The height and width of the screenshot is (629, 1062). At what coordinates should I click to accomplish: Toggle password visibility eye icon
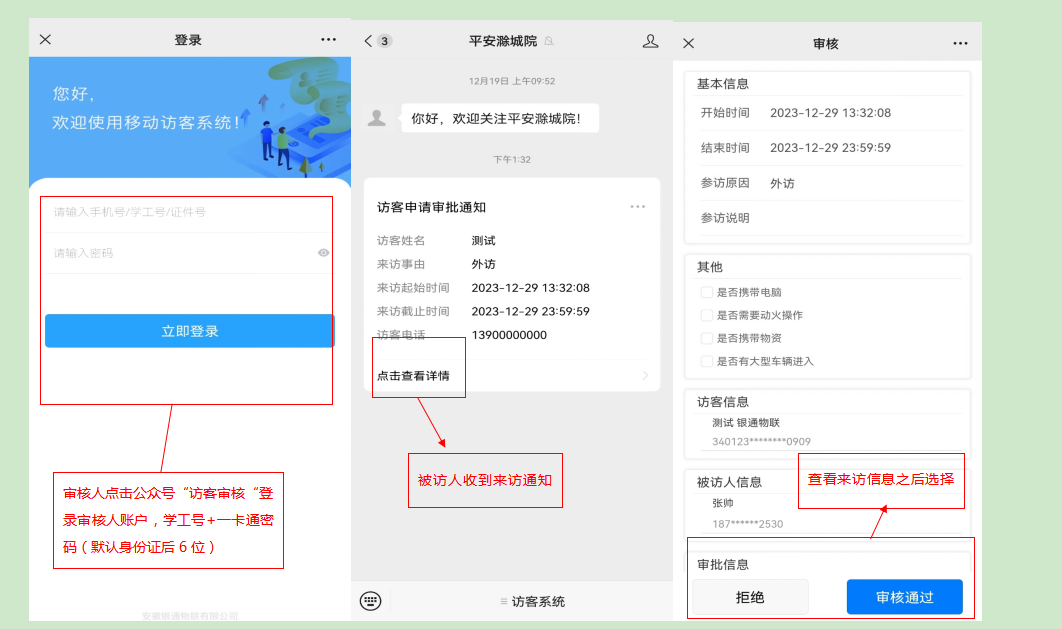(x=323, y=253)
